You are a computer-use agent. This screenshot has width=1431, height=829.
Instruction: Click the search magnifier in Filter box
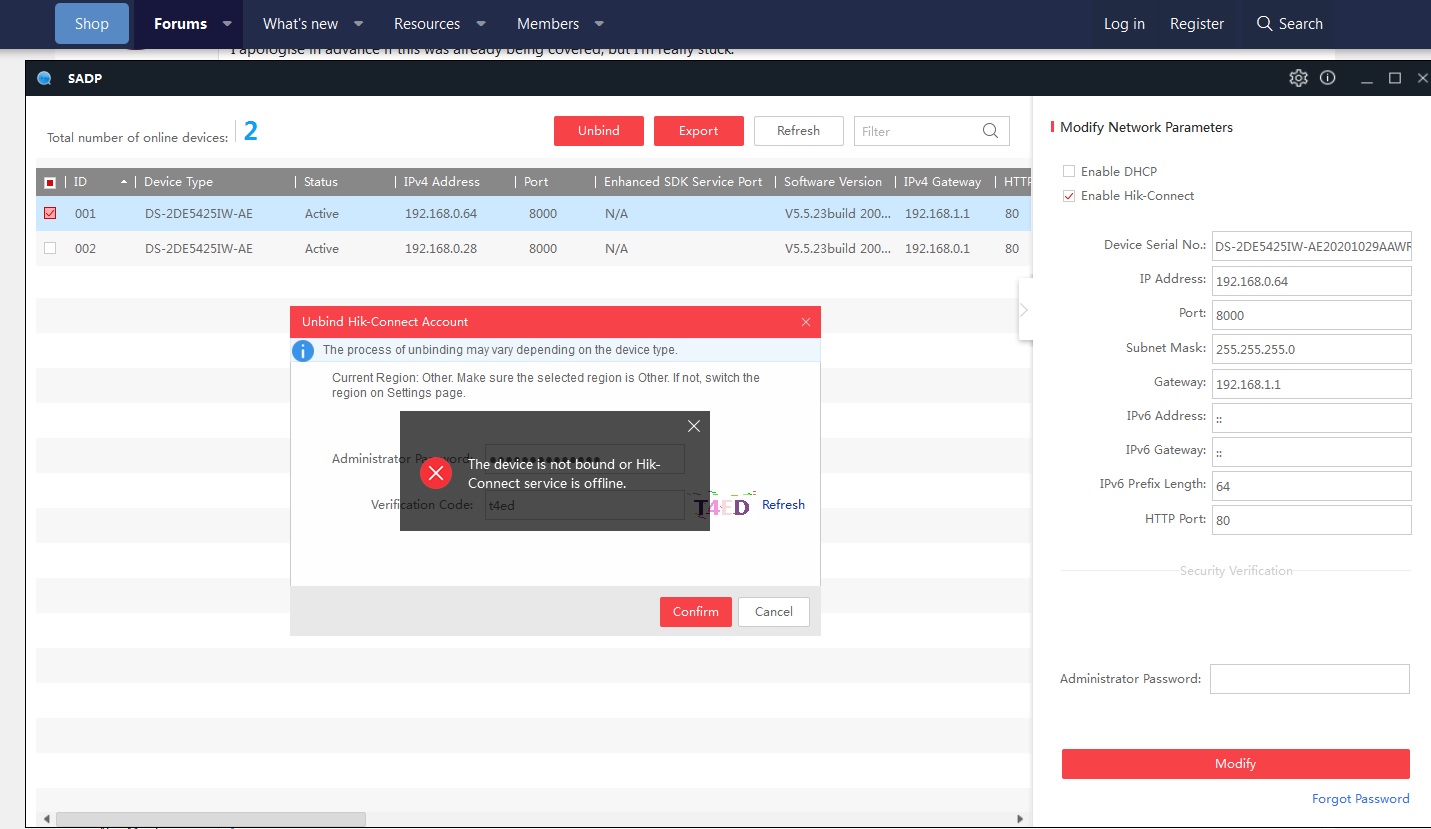[990, 131]
